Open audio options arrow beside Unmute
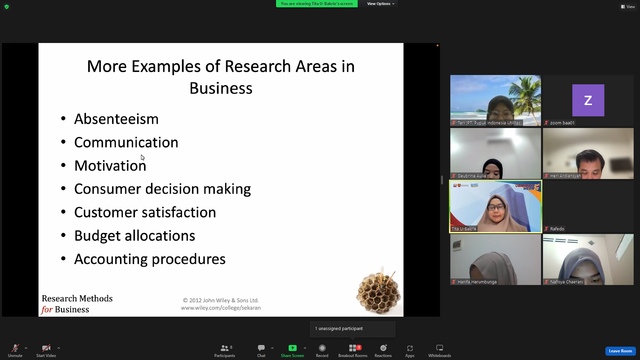640x360 pixels. tap(26, 348)
